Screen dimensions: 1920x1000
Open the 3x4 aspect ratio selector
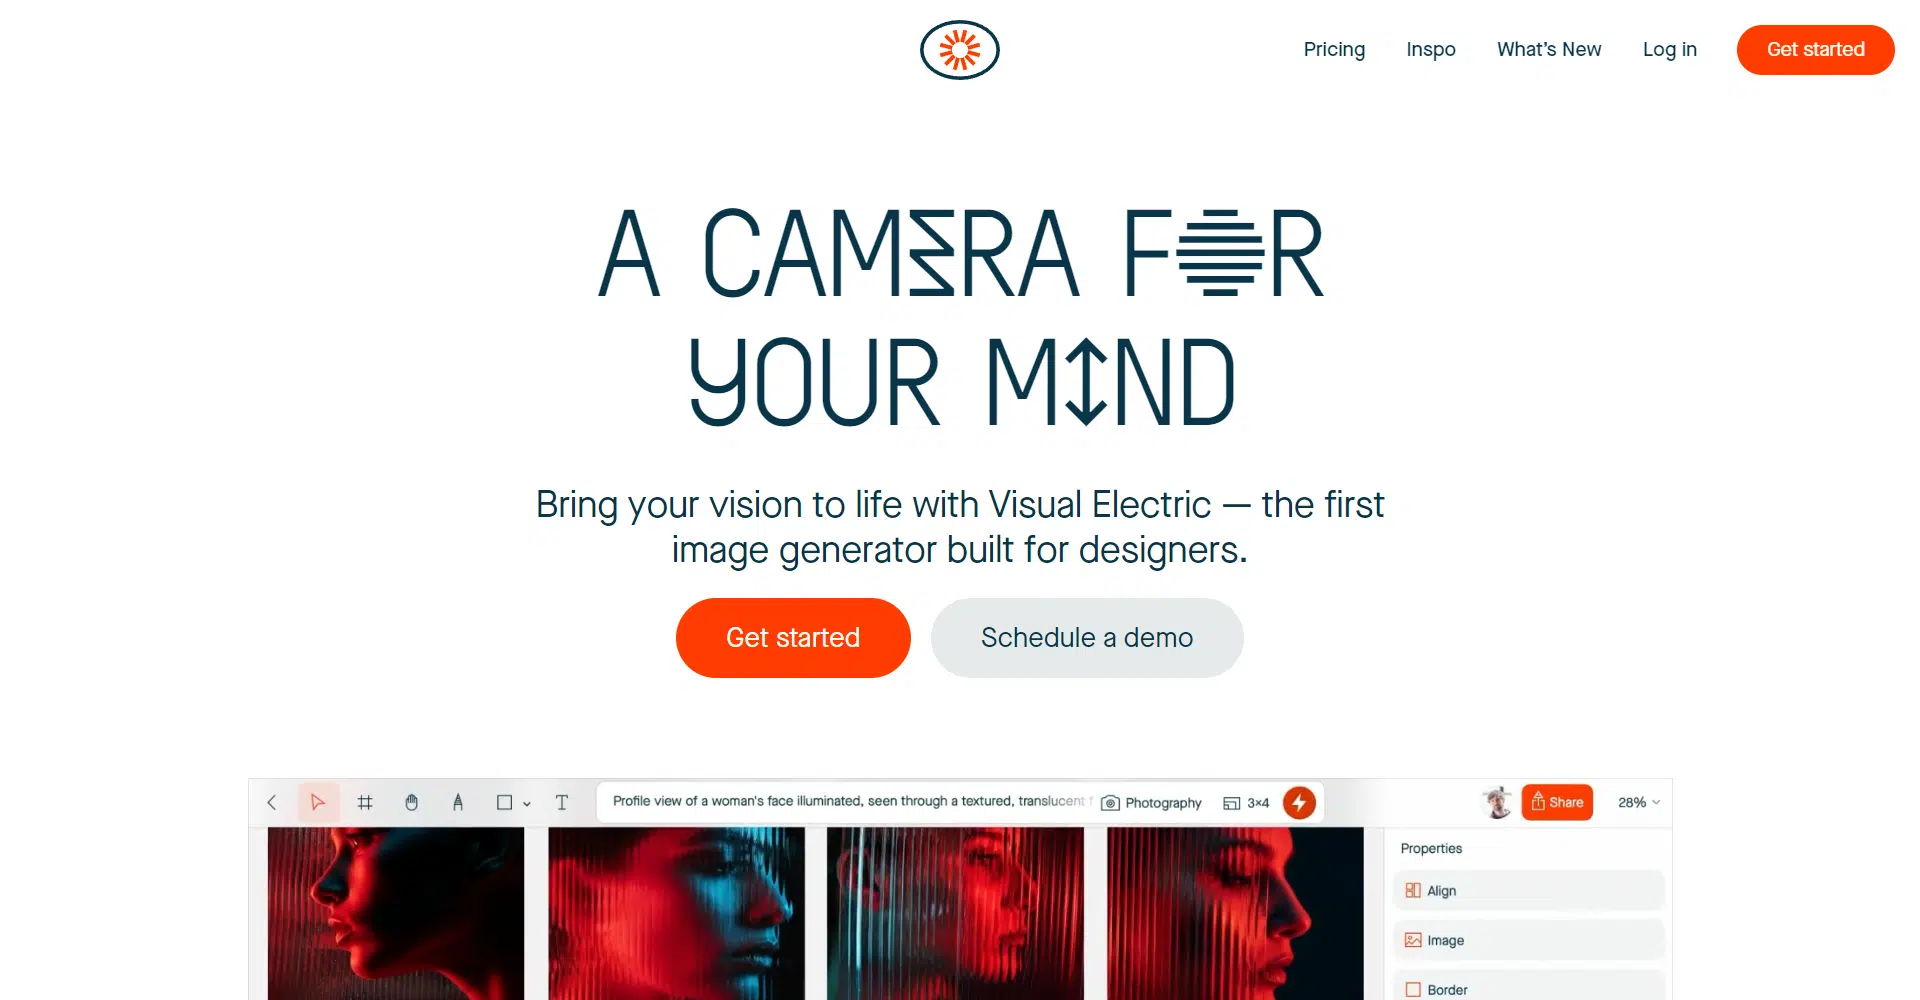coord(1246,803)
